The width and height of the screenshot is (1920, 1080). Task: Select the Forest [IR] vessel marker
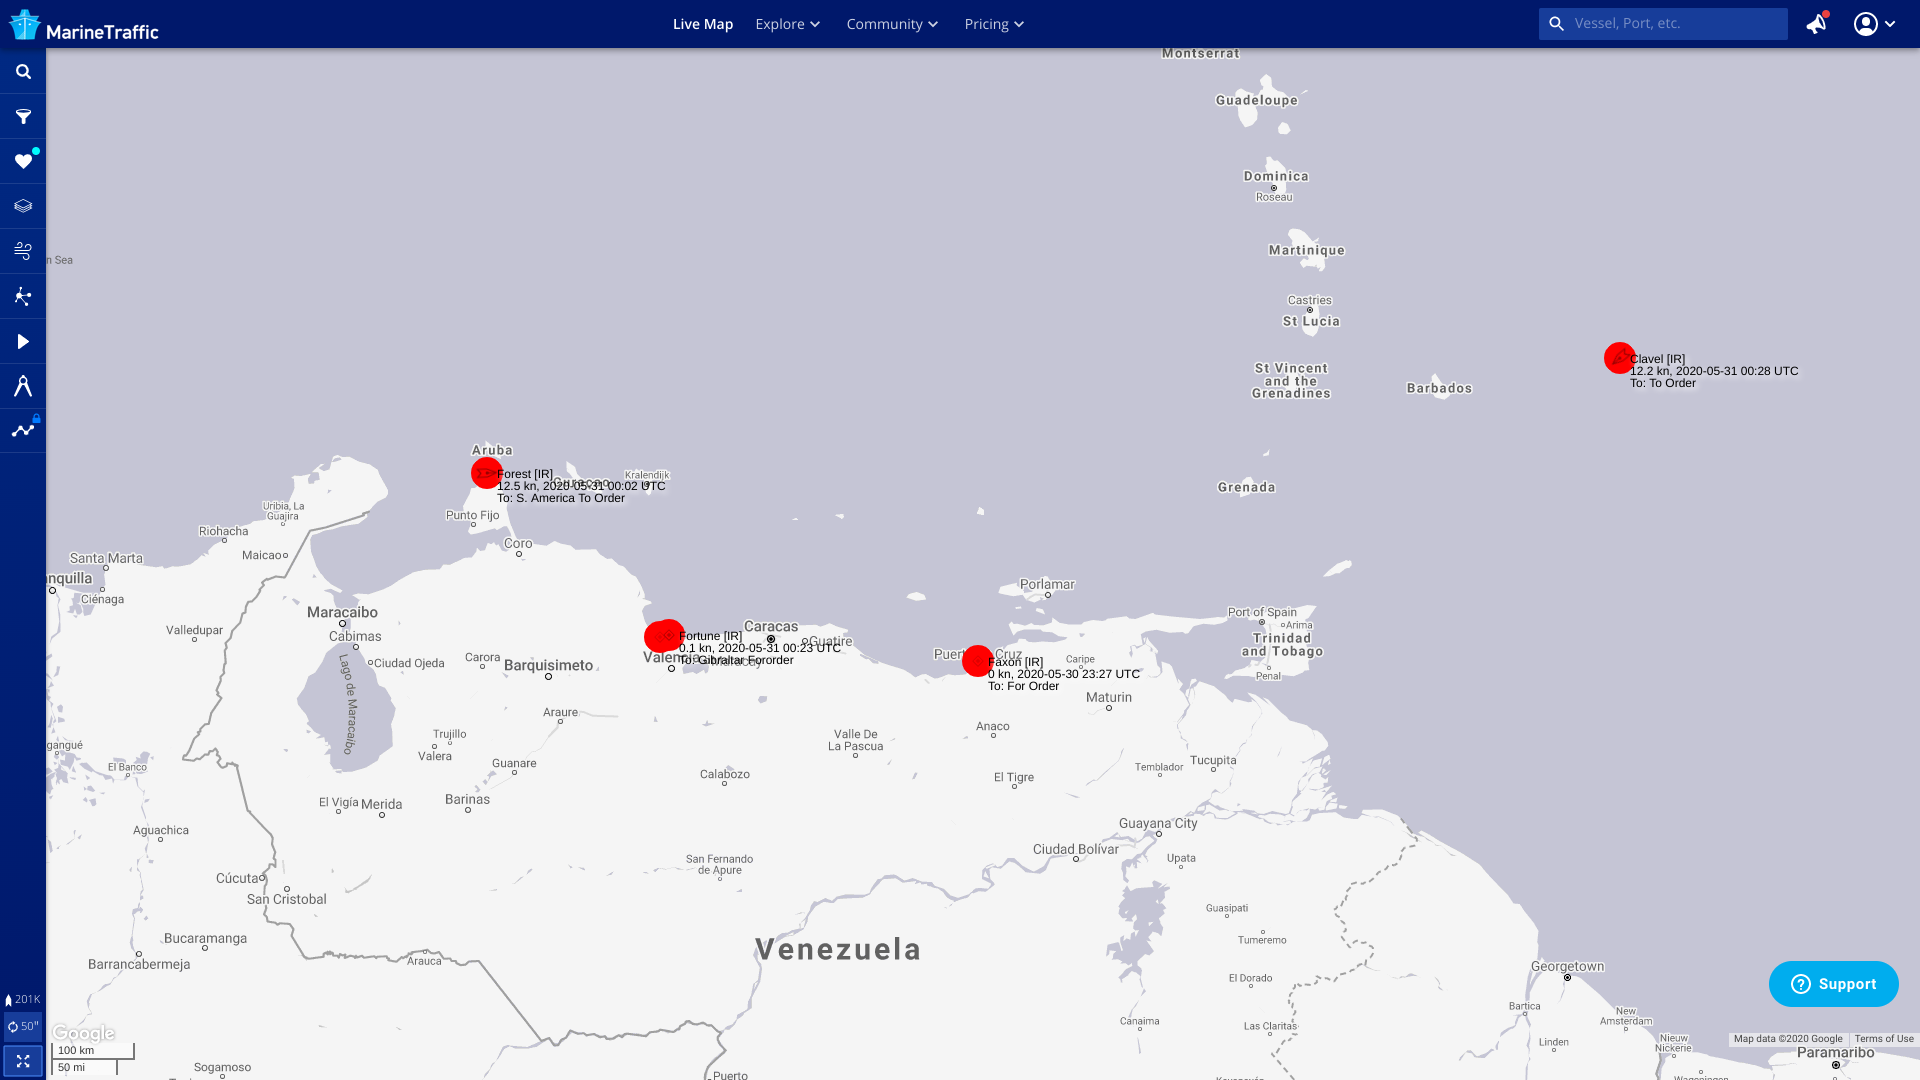(x=486, y=473)
